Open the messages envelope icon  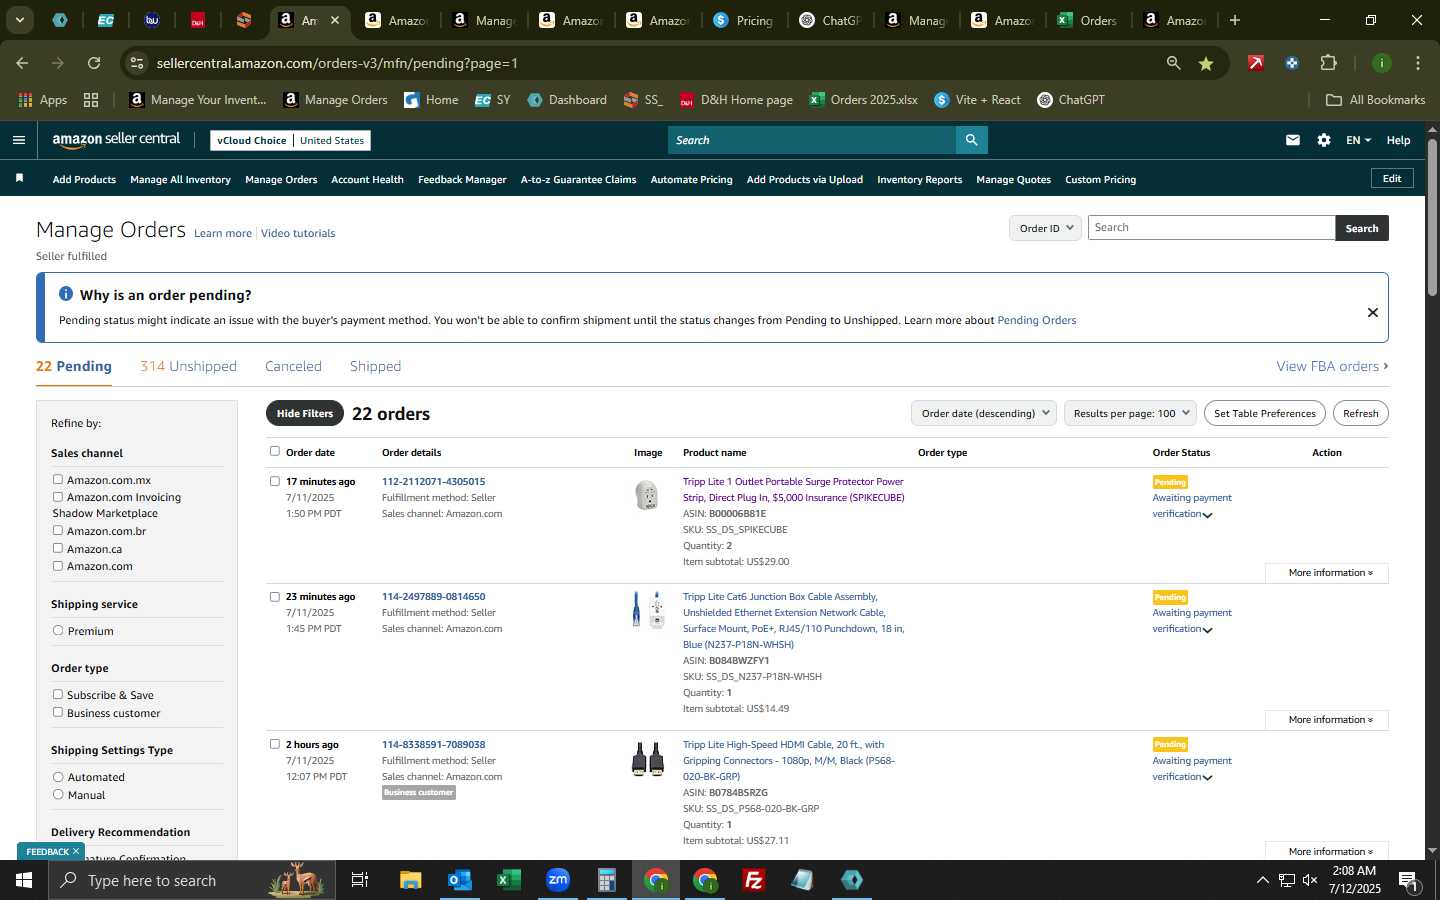point(1293,140)
